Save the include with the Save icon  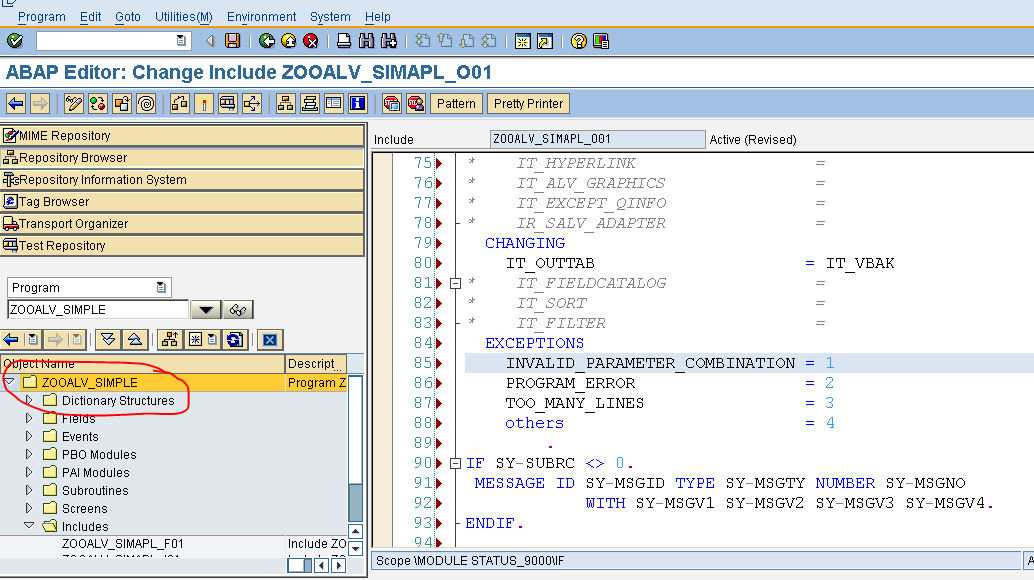230,41
